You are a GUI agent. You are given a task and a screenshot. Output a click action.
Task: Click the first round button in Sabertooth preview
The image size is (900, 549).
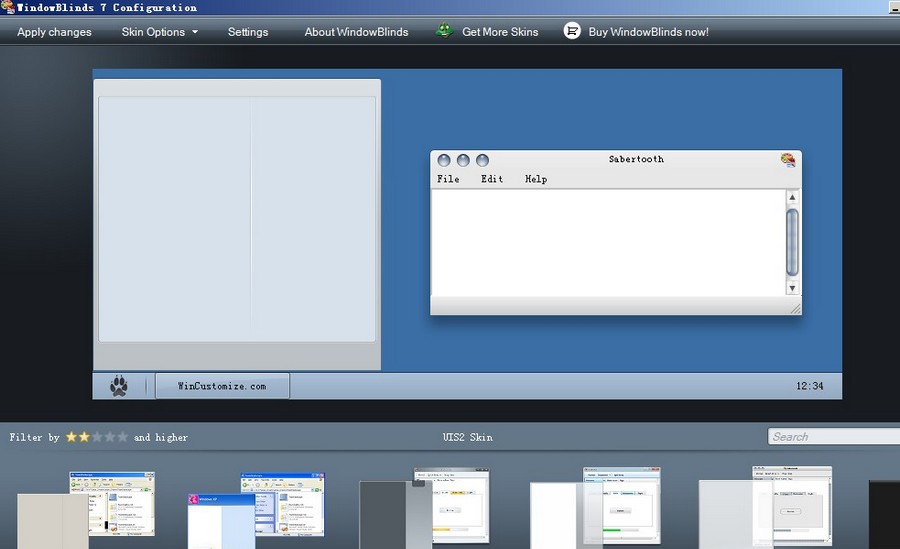(444, 160)
